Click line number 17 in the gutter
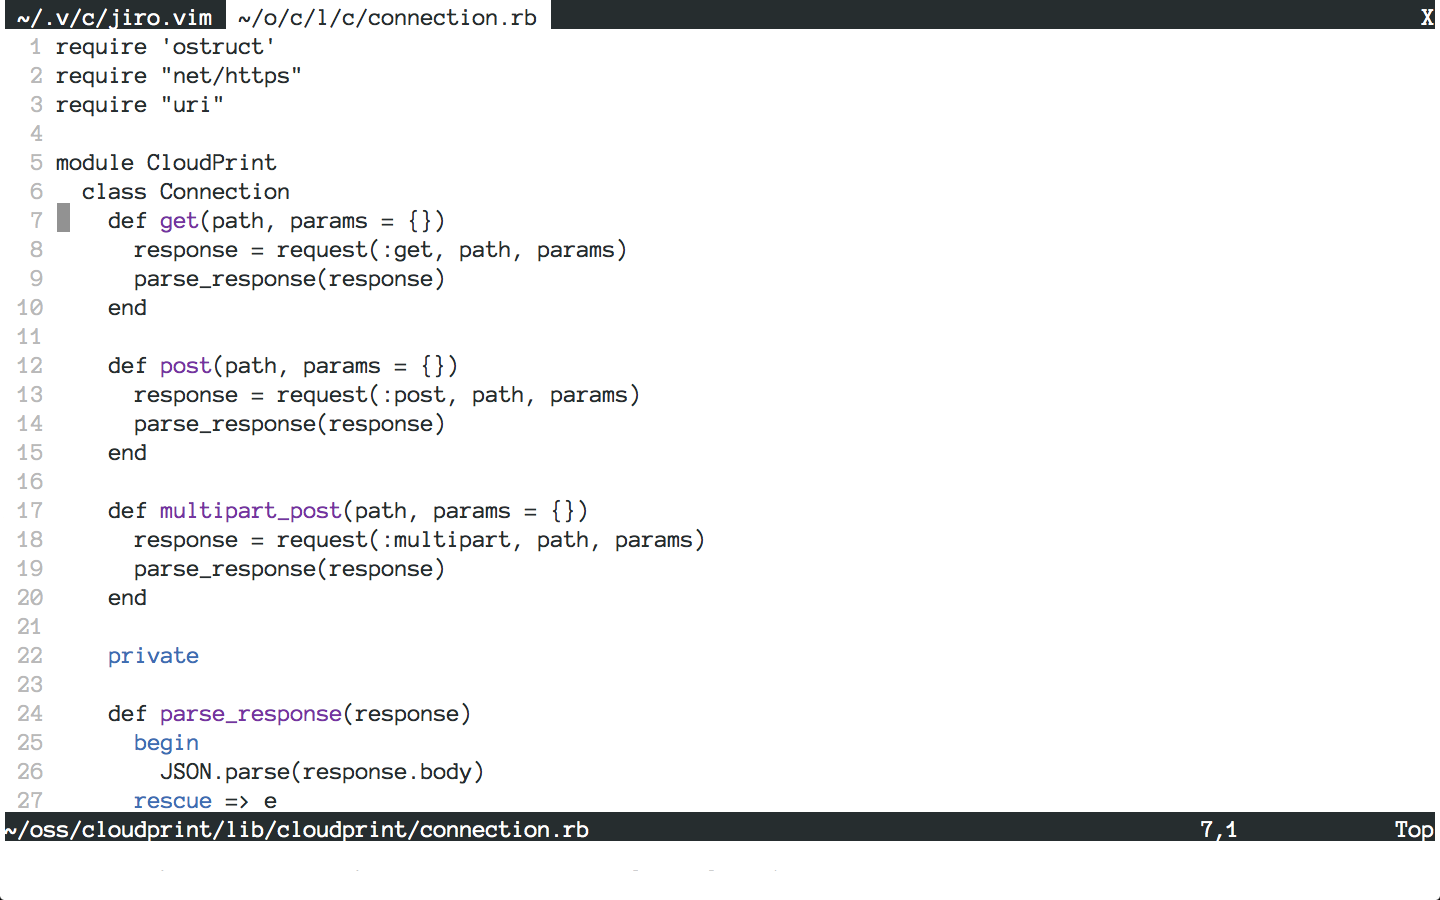The image size is (1440, 900). (x=30, y=510)
